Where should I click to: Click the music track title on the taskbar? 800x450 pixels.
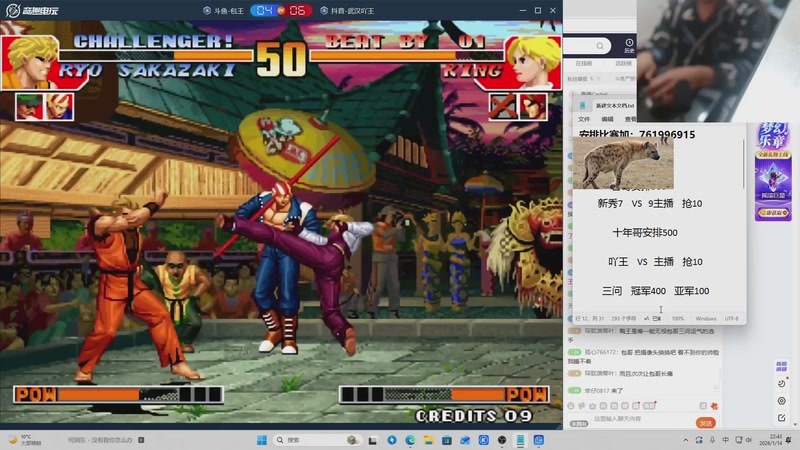pos(100,440)
